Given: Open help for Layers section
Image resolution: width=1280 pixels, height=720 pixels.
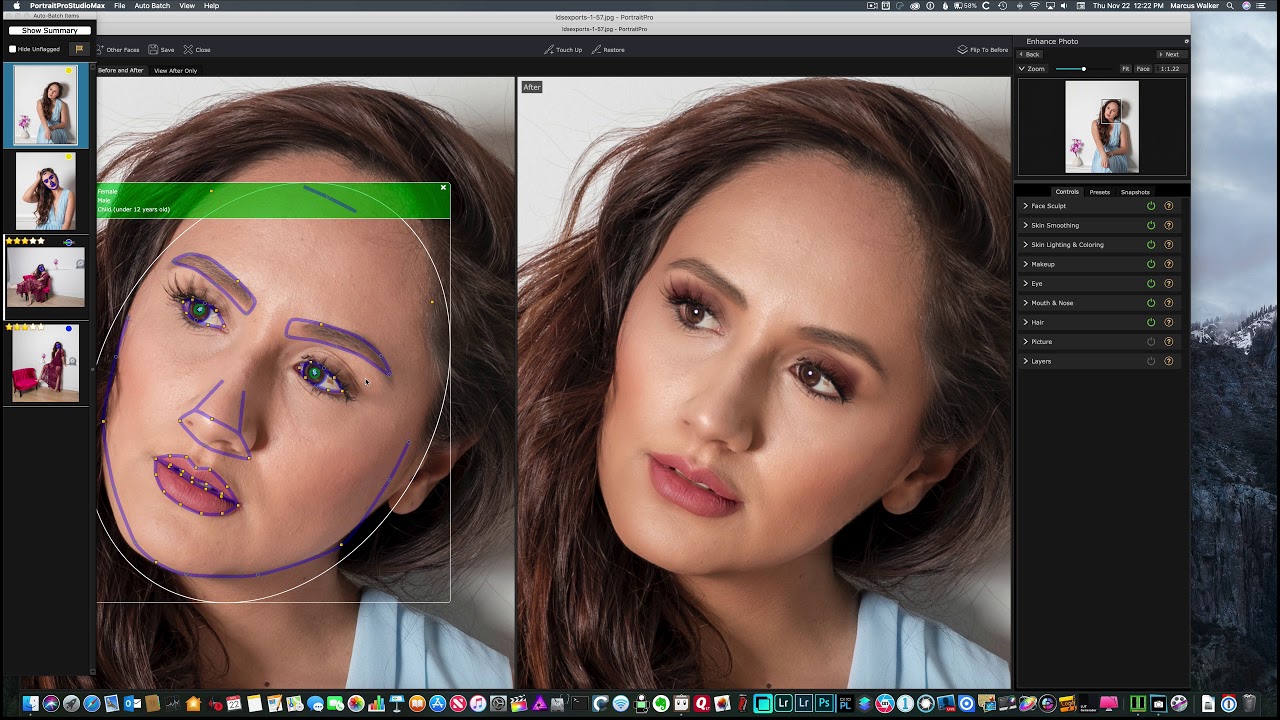Looking at the screenshot, I should click(x=1168, y=361).
